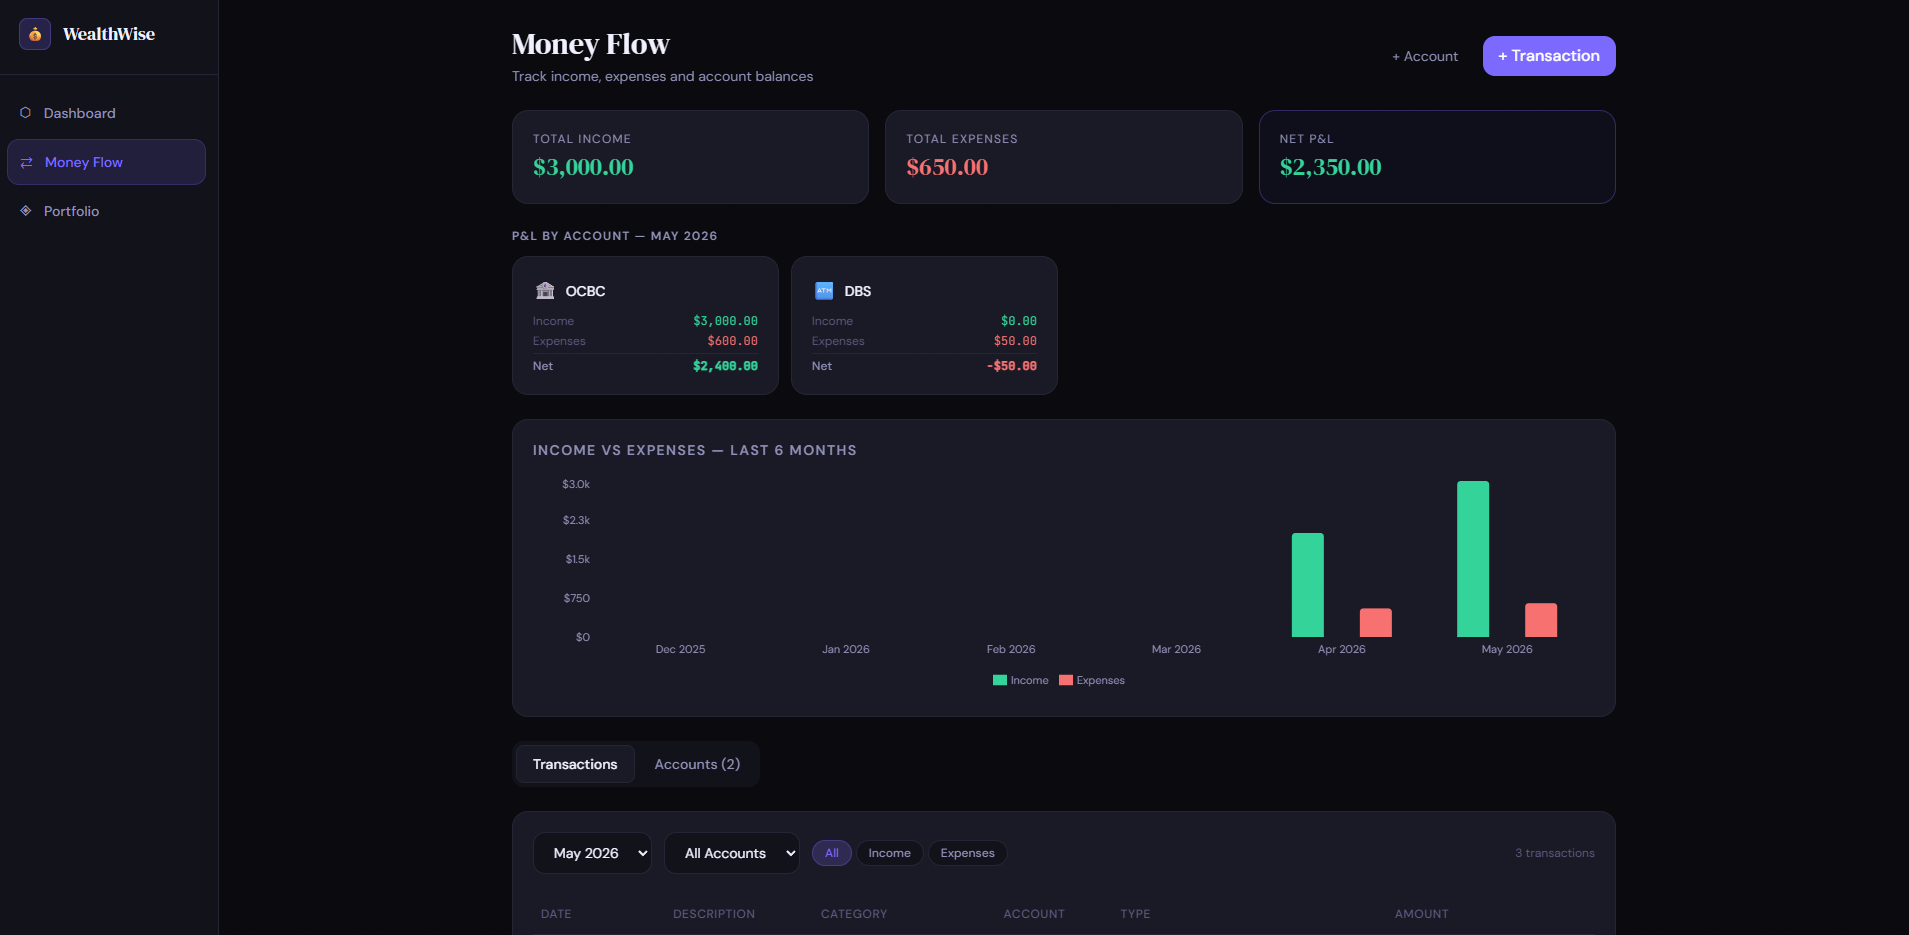This screenshot has width=1909, height=935.
Task: Click the OCBC net value $2,400.00
Action: pyautogui.click(x=725, y=366)
